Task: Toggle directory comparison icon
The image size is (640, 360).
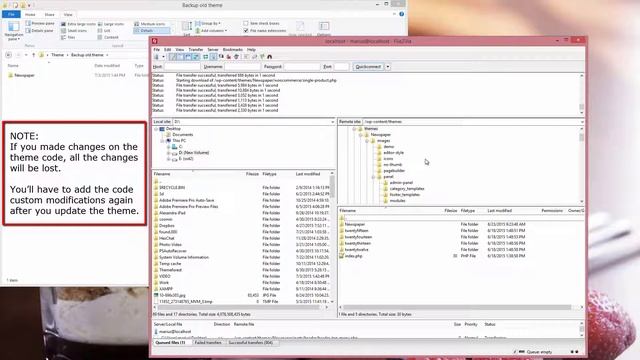Action: click(254, 57)
